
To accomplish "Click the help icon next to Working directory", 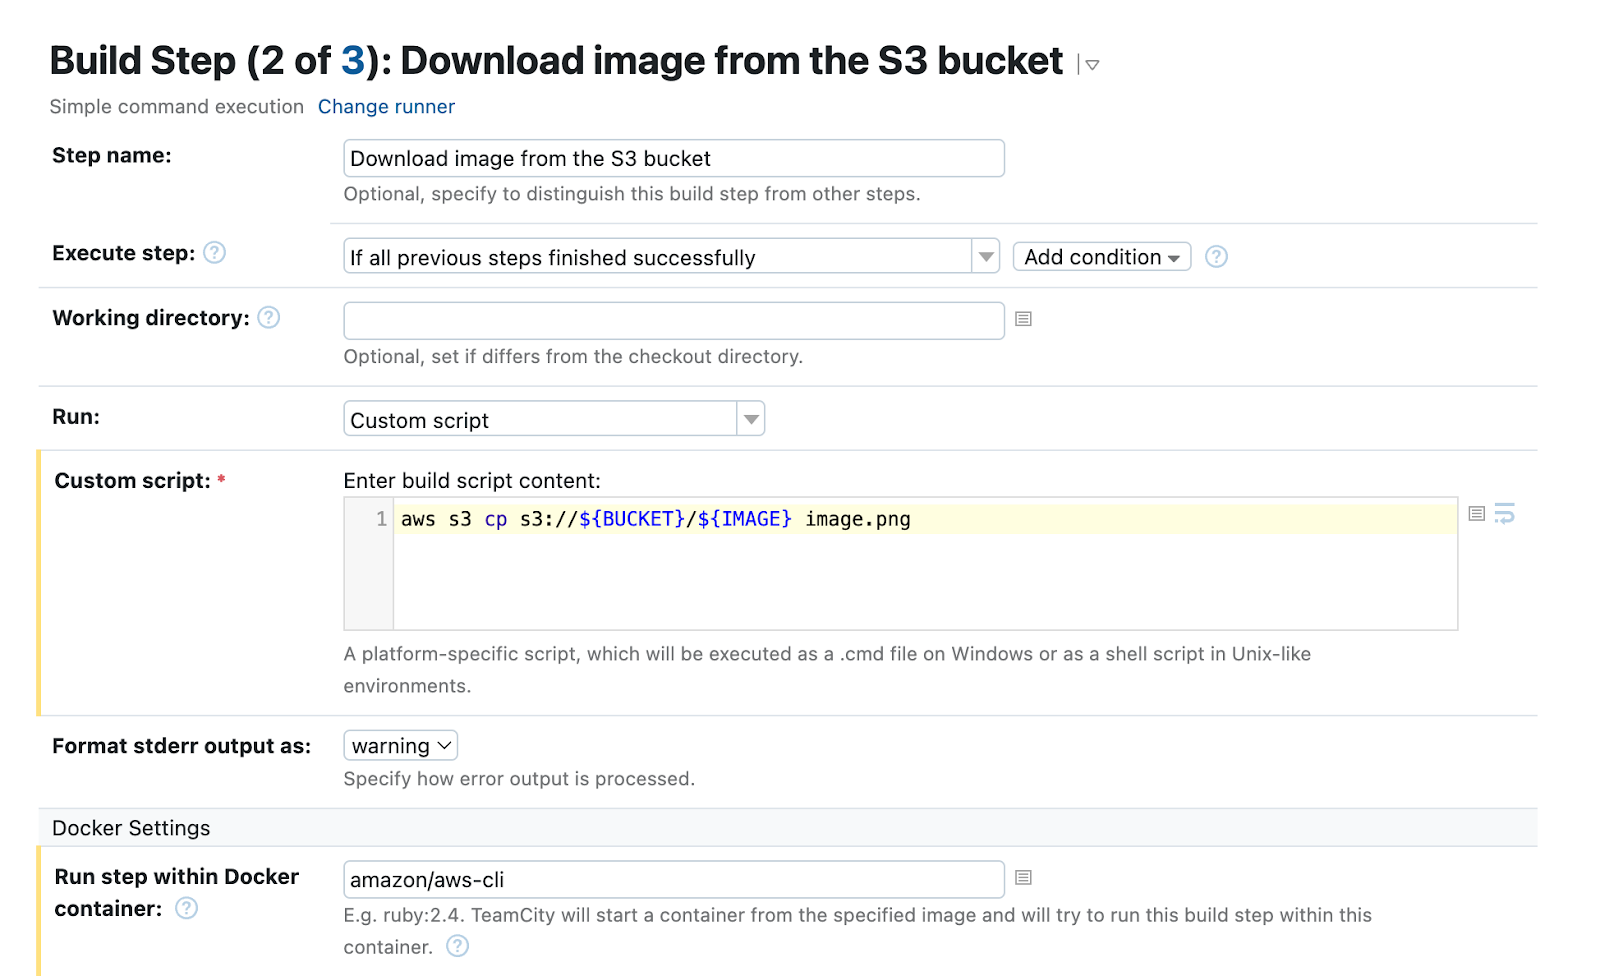I will click(x=269, y=318).
